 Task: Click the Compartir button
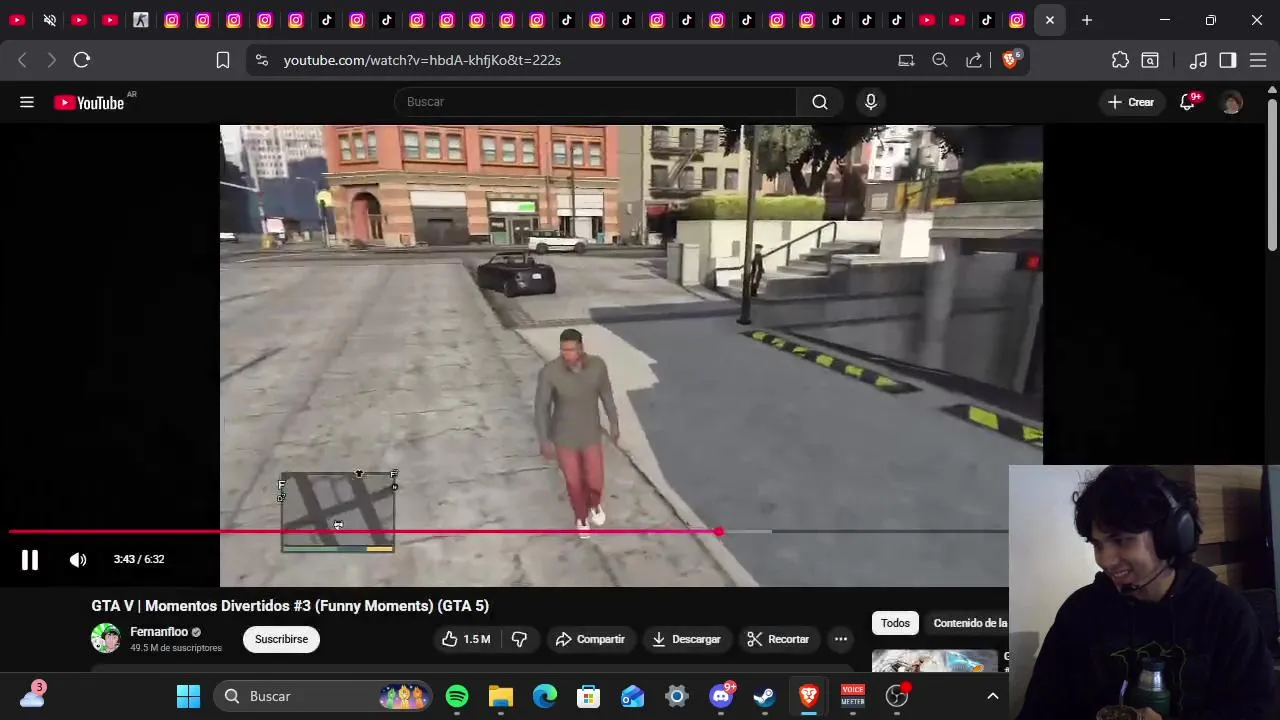590,639
